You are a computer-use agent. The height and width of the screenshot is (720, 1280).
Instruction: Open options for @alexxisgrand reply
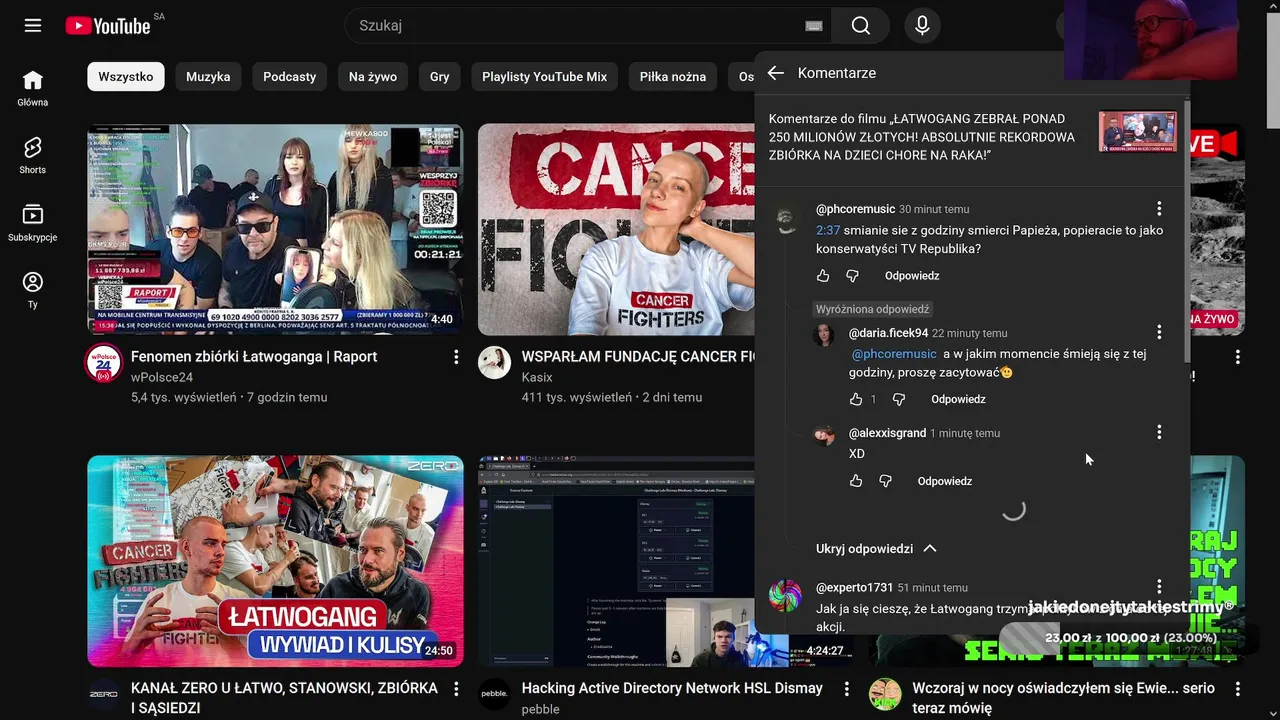(1159, 432)
